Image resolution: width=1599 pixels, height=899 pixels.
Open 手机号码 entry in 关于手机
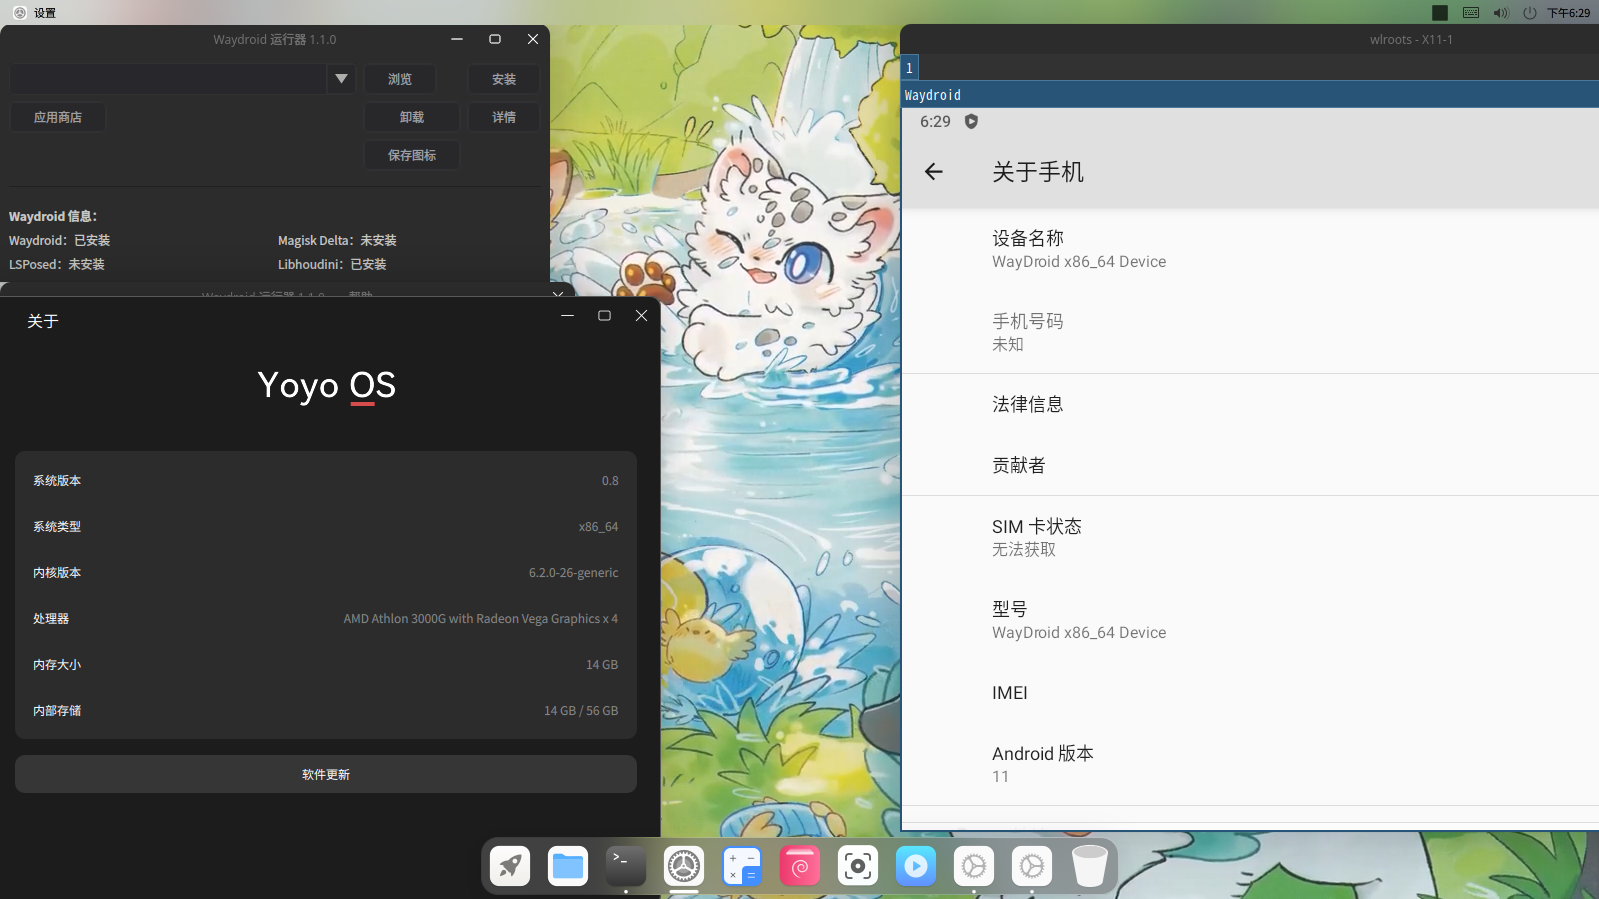tap(1250, 332)
